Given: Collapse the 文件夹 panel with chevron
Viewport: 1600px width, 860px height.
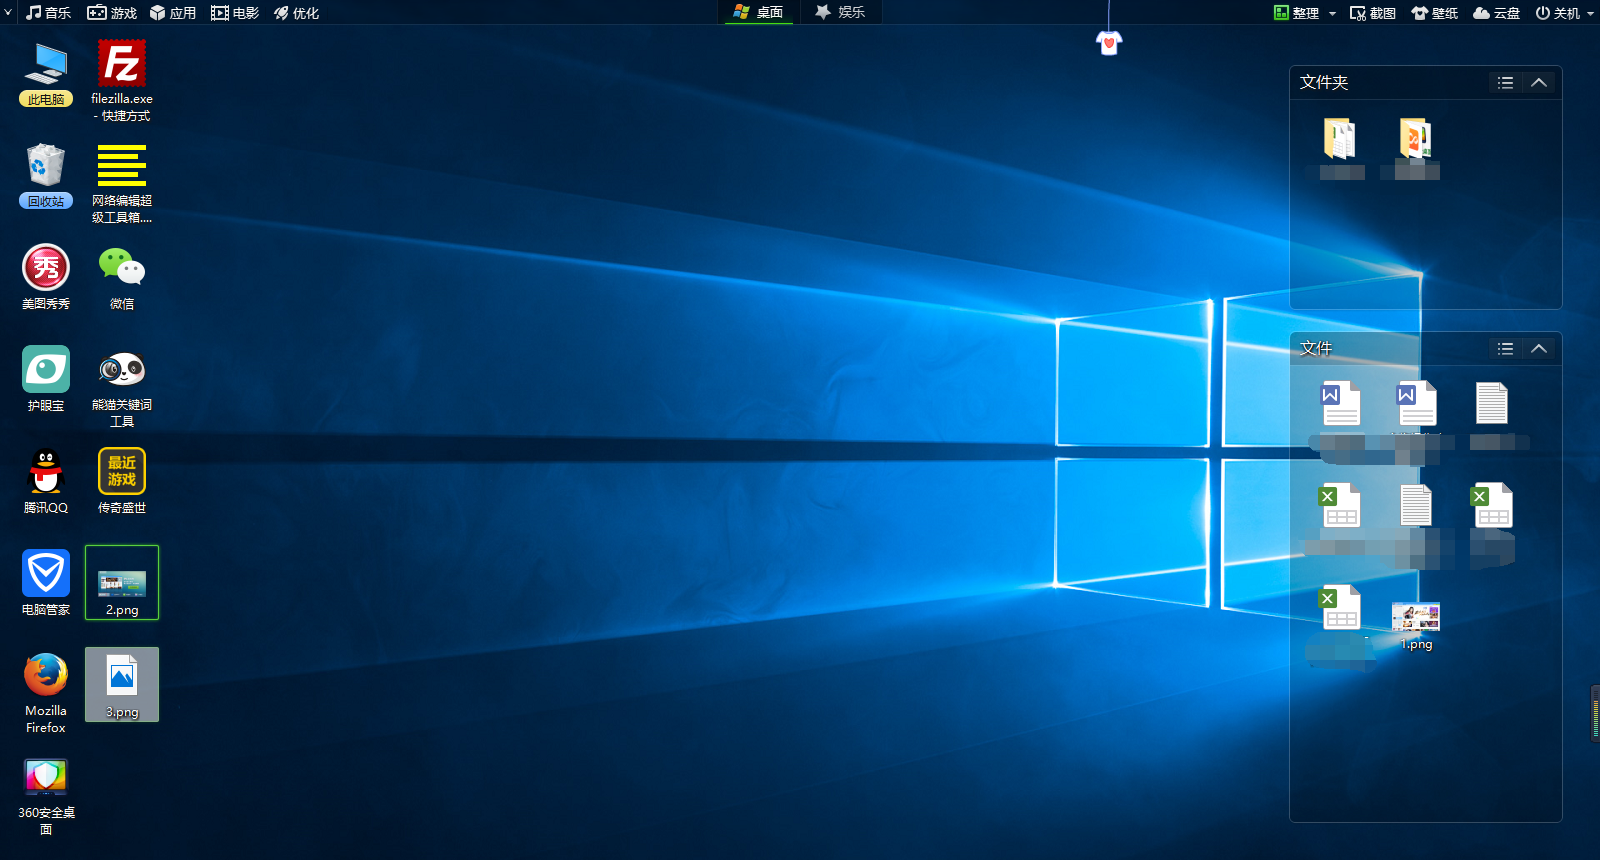Looking at the screenshot, I should [x=1539, y=83].
